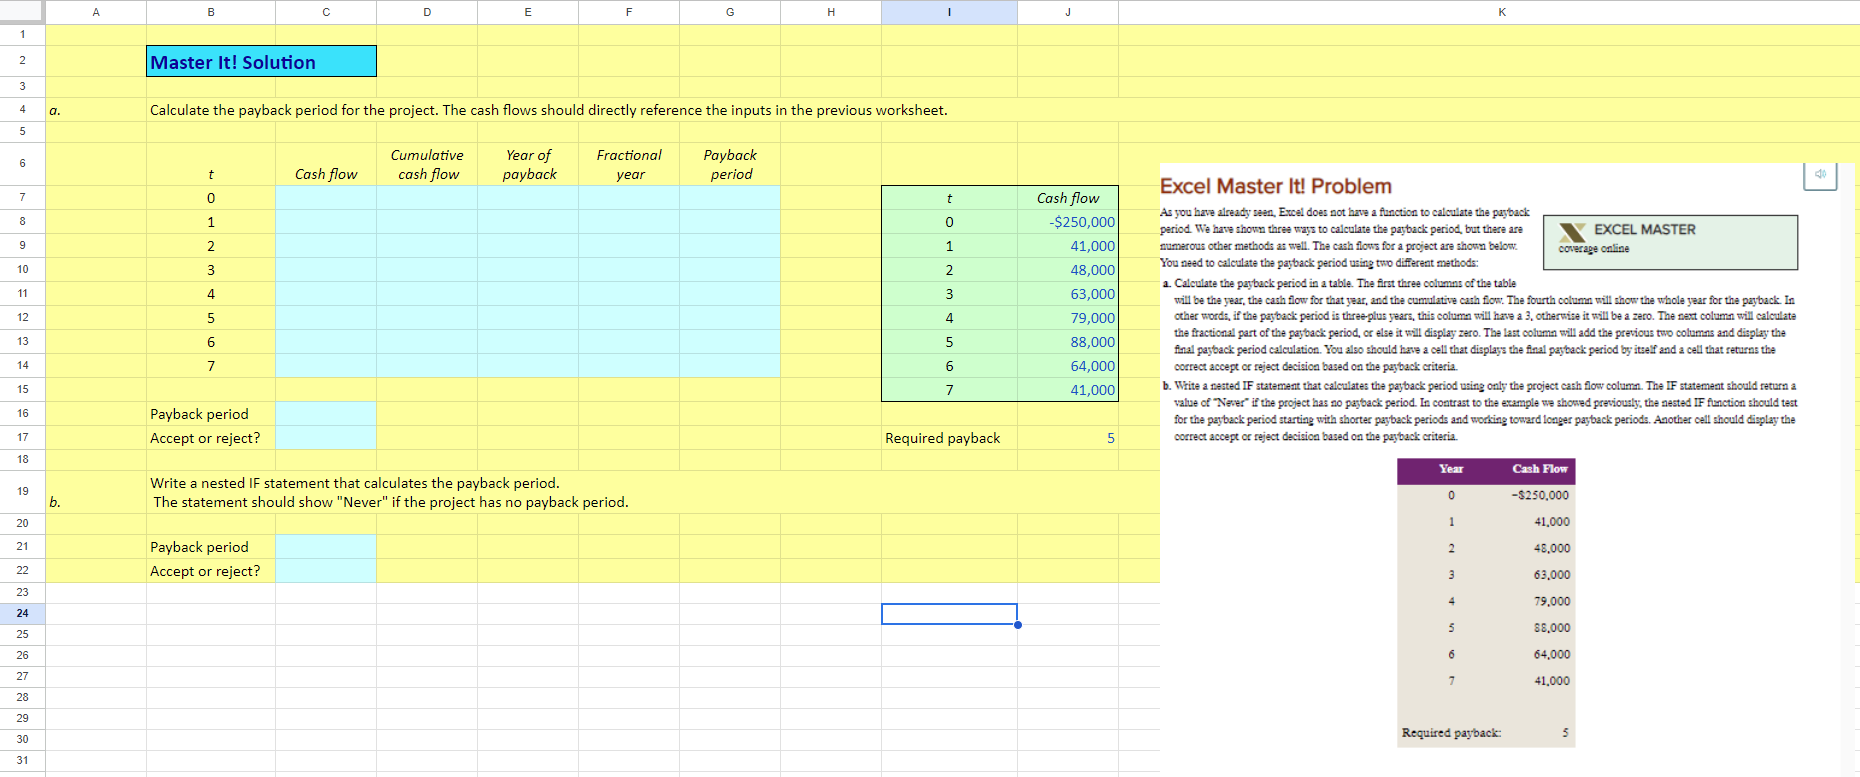Click the 63,000 cell in the green table
The image size is (1860, 777).
1068,294
